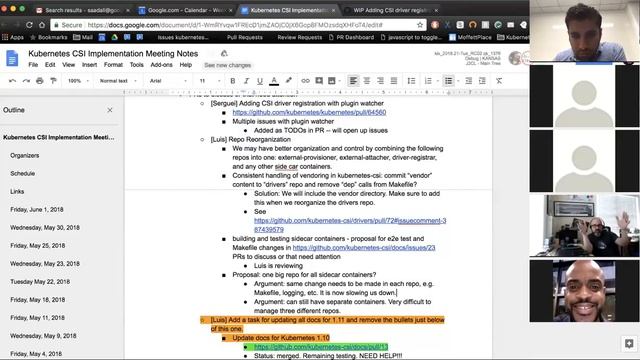640x360 pixels.
Task: Expand the bulleted list options arrow
Action: click(458, 81)
